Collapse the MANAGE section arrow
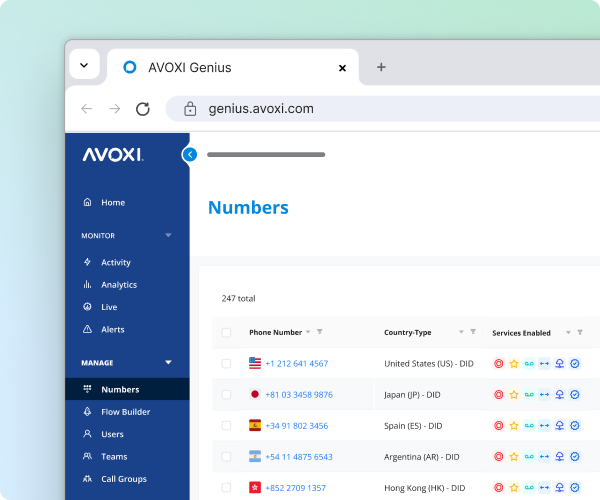The height and width of the screenshot is (500, 600). click(168, 363)
